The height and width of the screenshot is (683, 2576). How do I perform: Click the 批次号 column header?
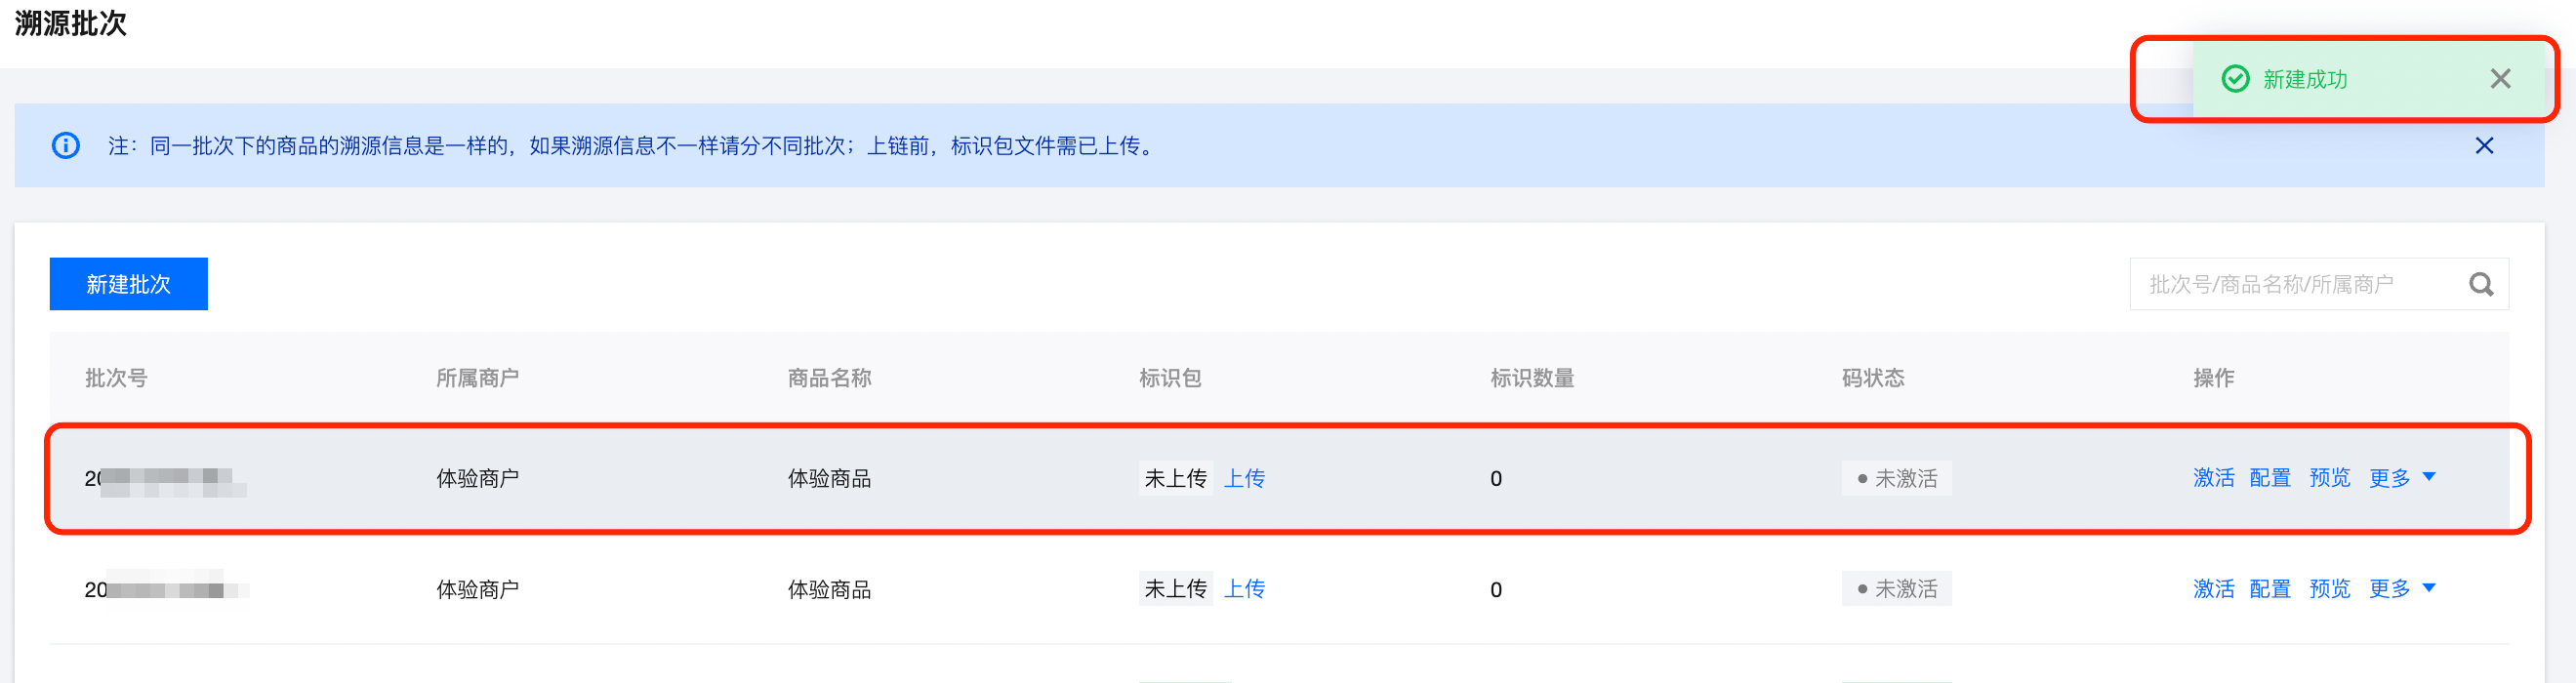[116, 378]
